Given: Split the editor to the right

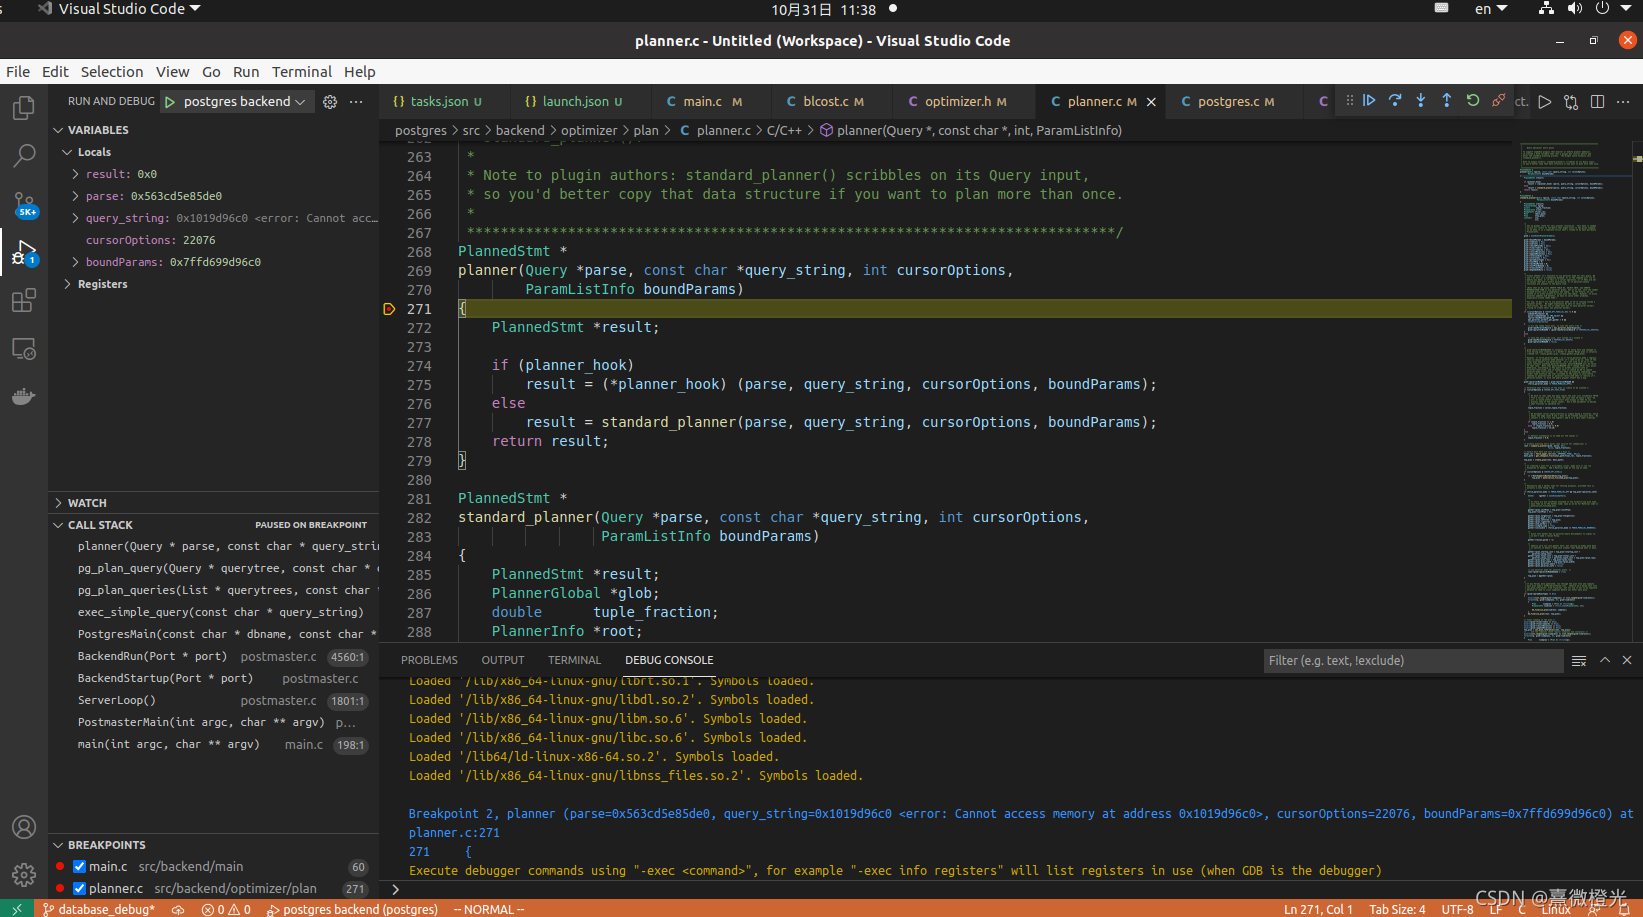Looking at the screenshot, I should (1598, 102).
